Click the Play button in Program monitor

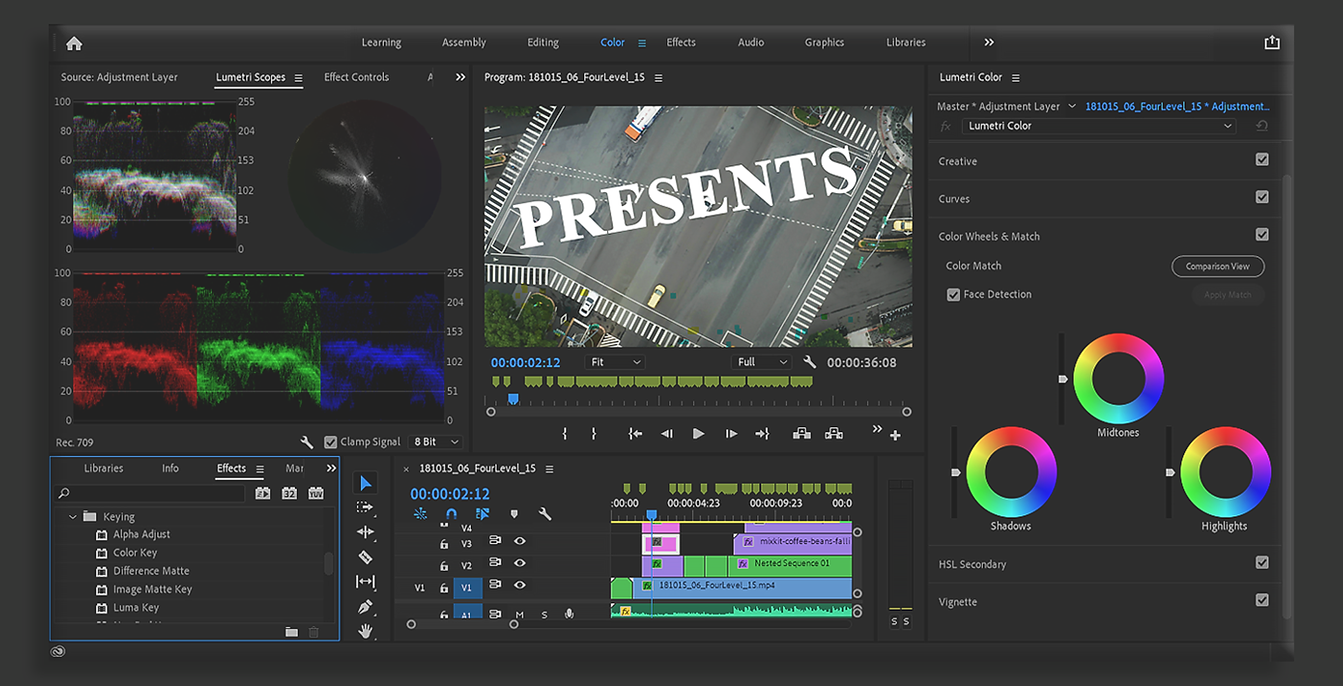(x=698, y=433)
